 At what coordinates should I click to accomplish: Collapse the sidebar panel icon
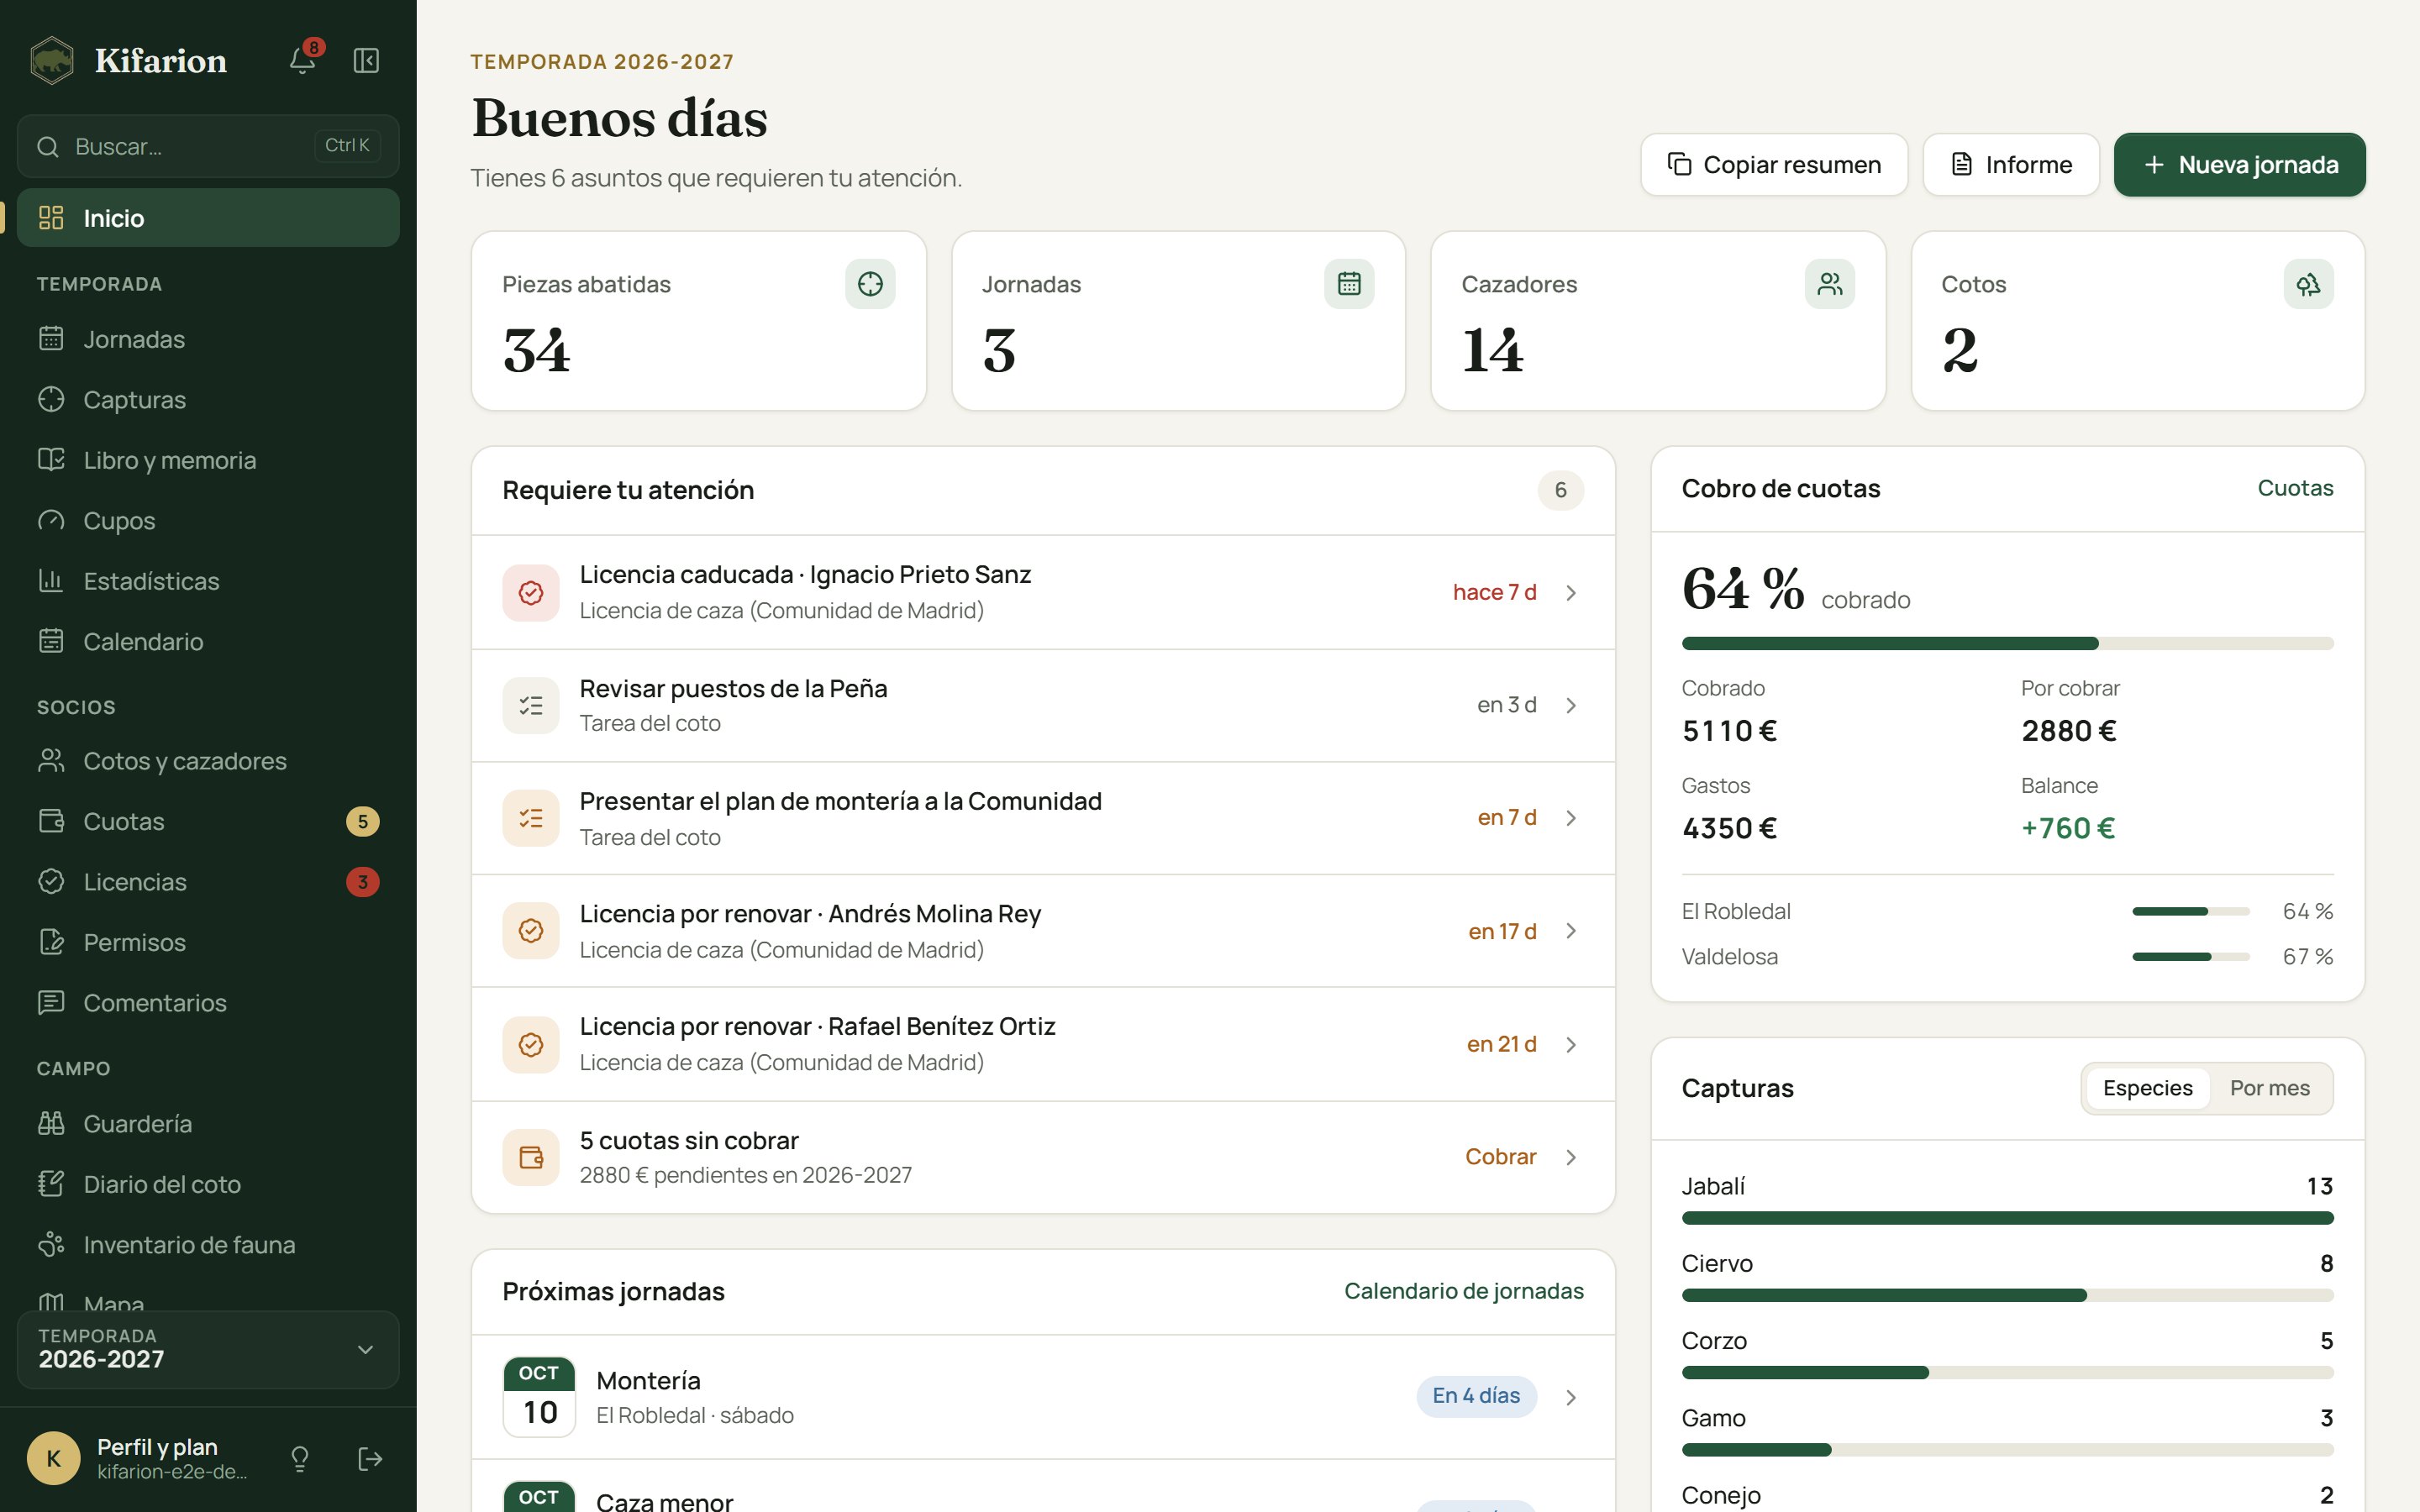pyautogui.click(x=366, y=60)
